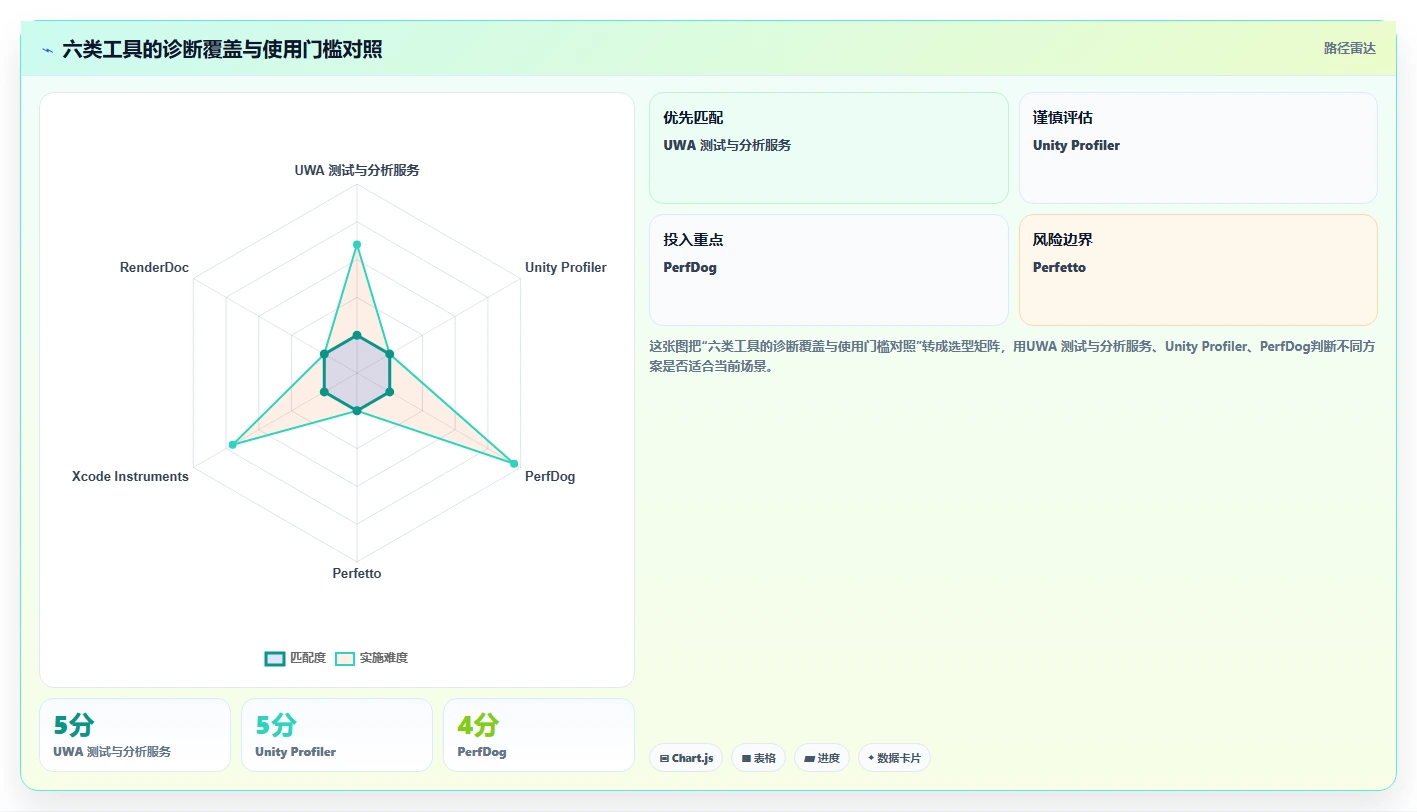This screenshot has width=1417, height=812.
Task: Click the RenderDoc radar axis label
Action: pyautogui.click(x=154, y=267)
